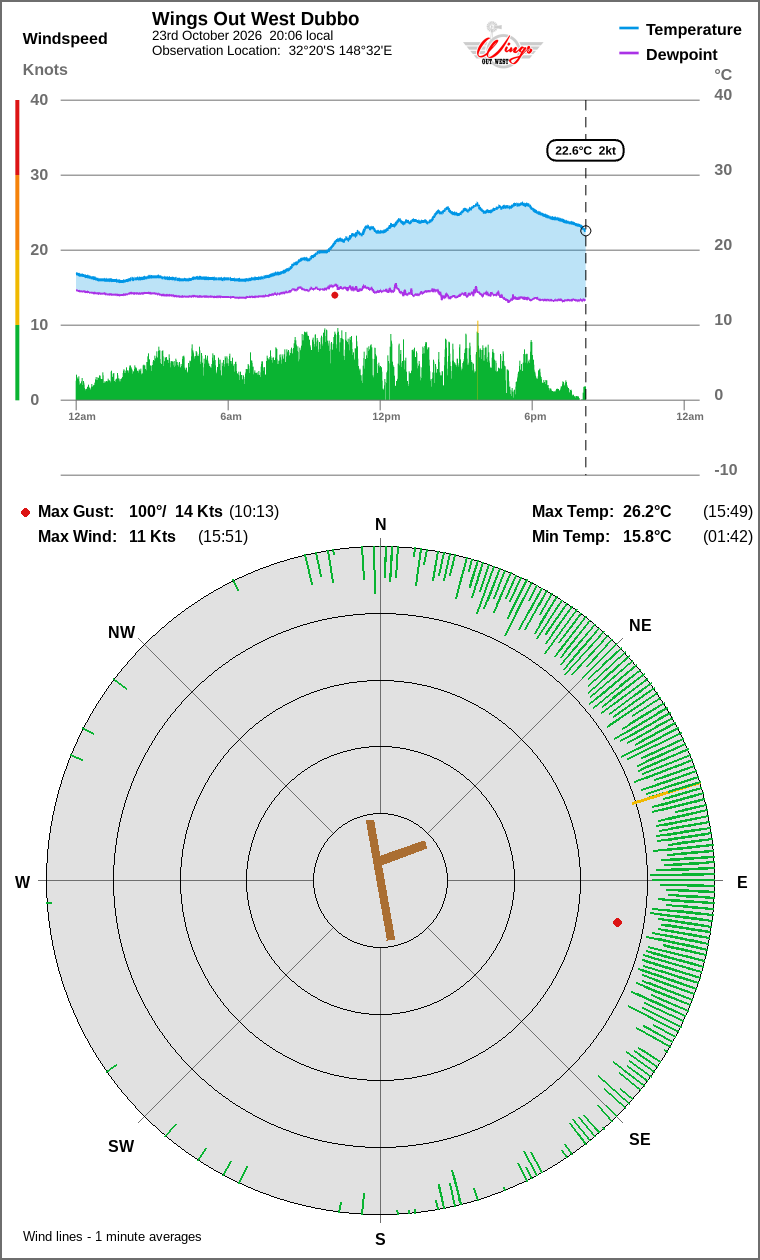Click the 'Max Temp:' label
The height and width of the screenshot is (1260, 760).
(573, 512)
